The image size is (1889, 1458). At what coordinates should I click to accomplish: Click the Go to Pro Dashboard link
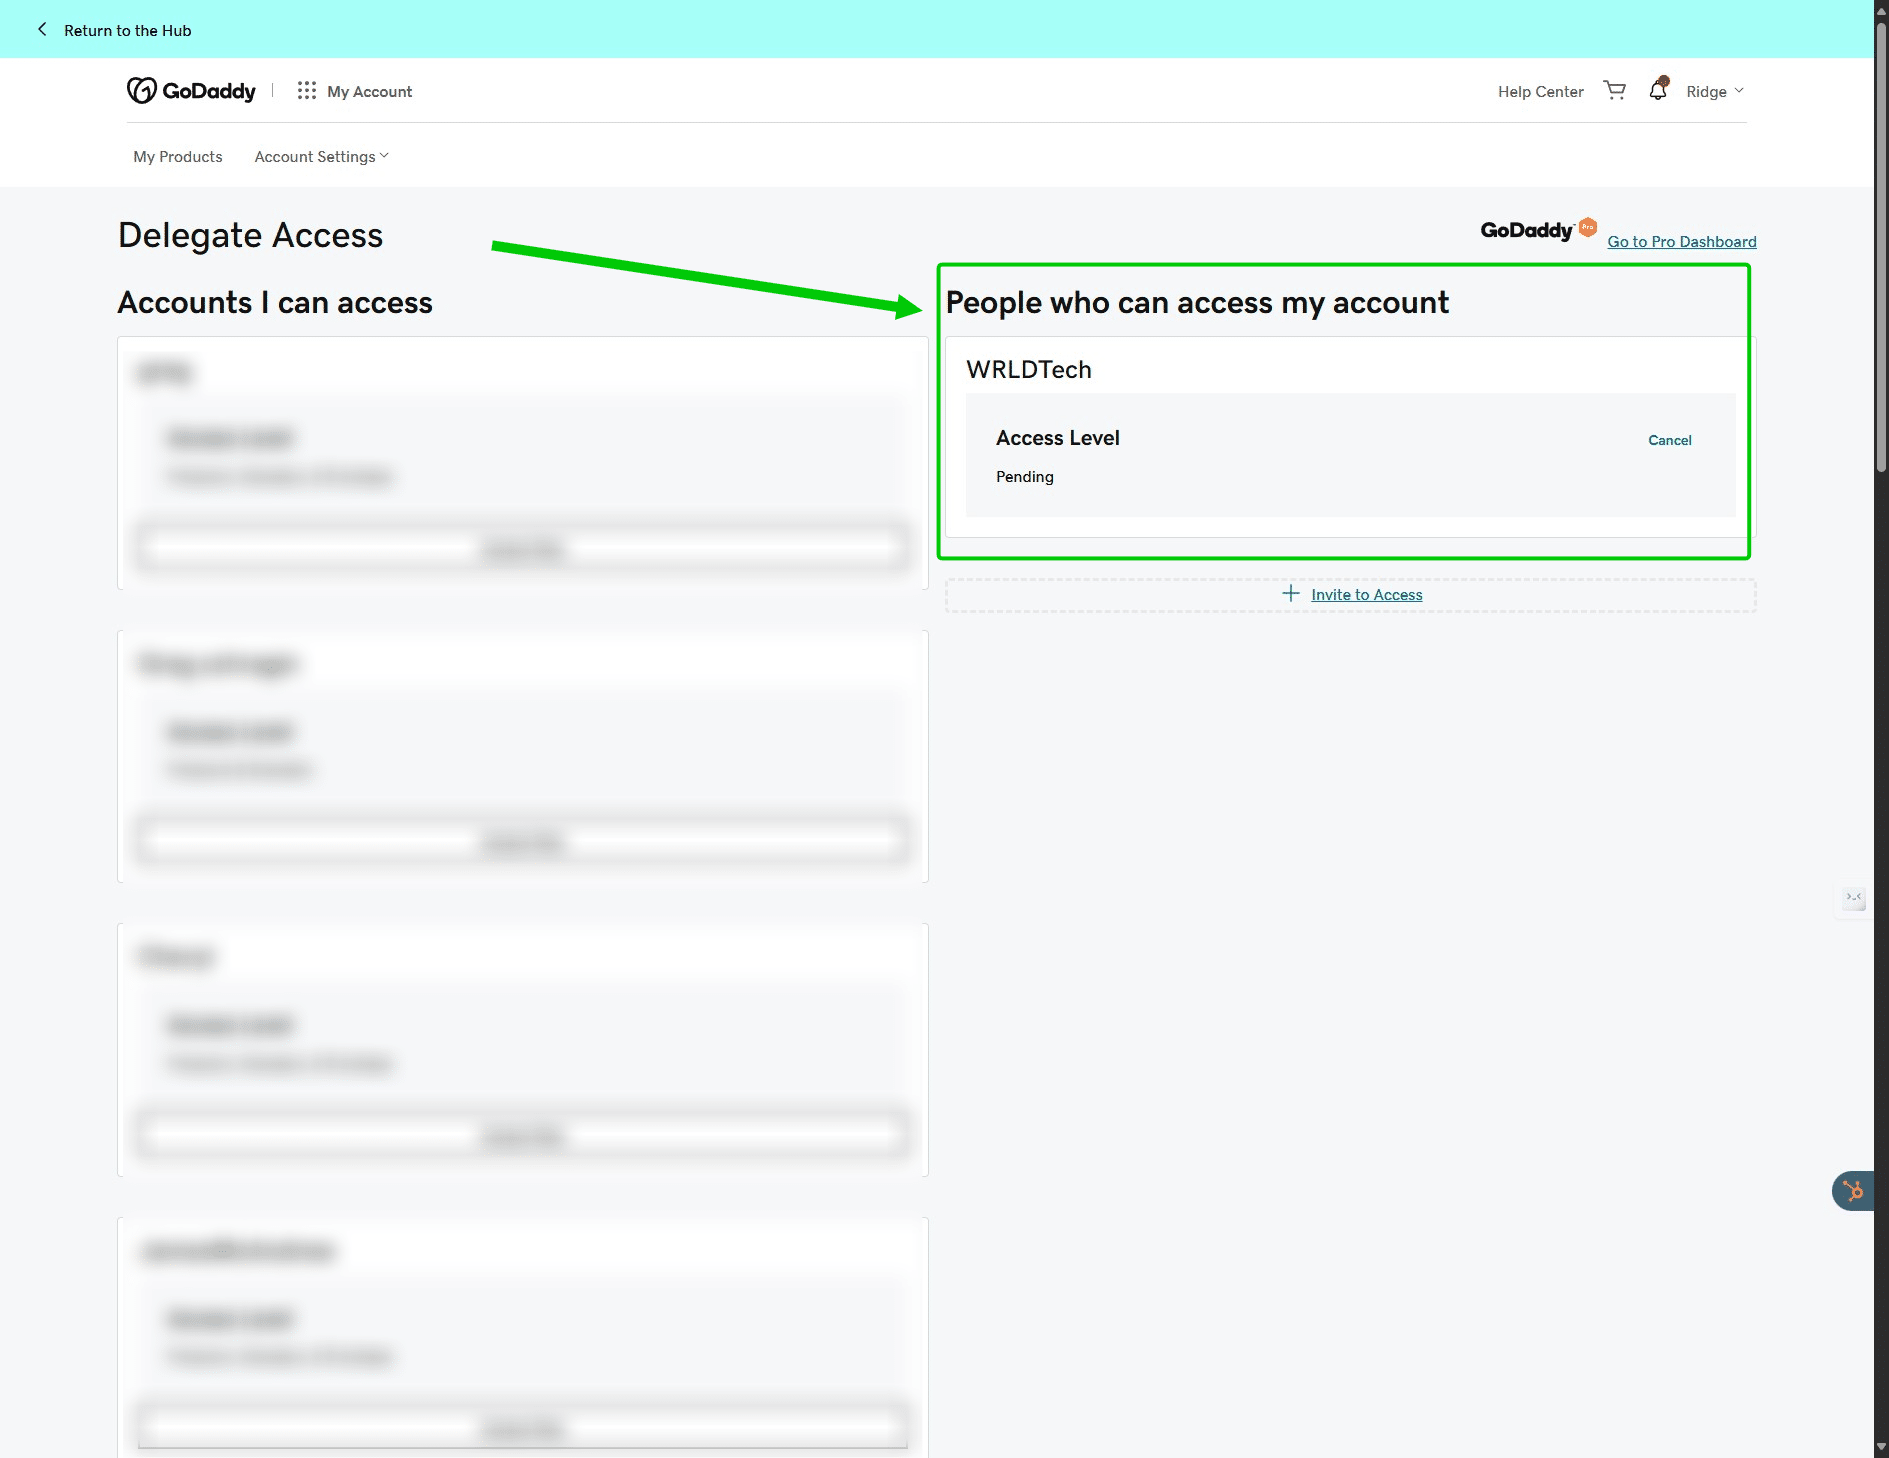(1681, 242)
